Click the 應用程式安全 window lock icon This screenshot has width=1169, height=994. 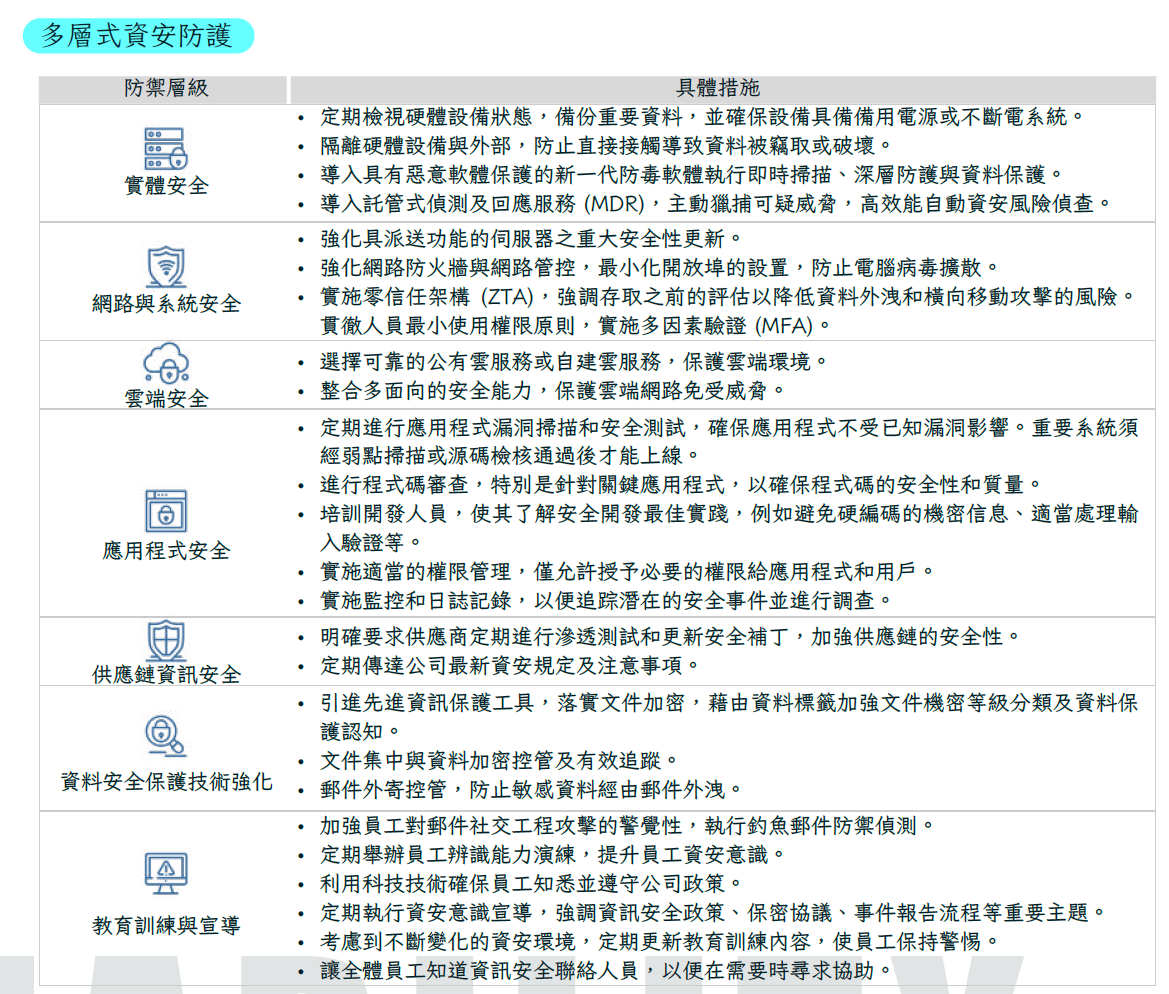pos(166,512)
